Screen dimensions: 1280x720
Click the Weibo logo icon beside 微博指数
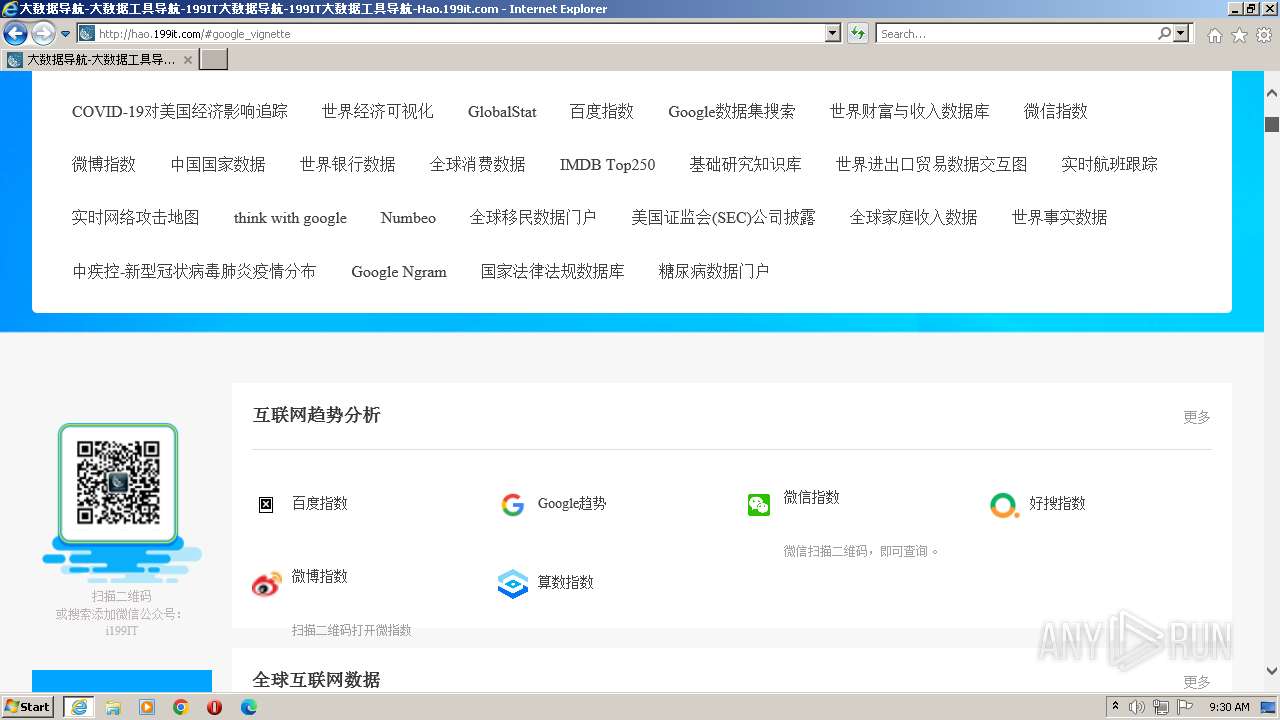tap(266, 584)
